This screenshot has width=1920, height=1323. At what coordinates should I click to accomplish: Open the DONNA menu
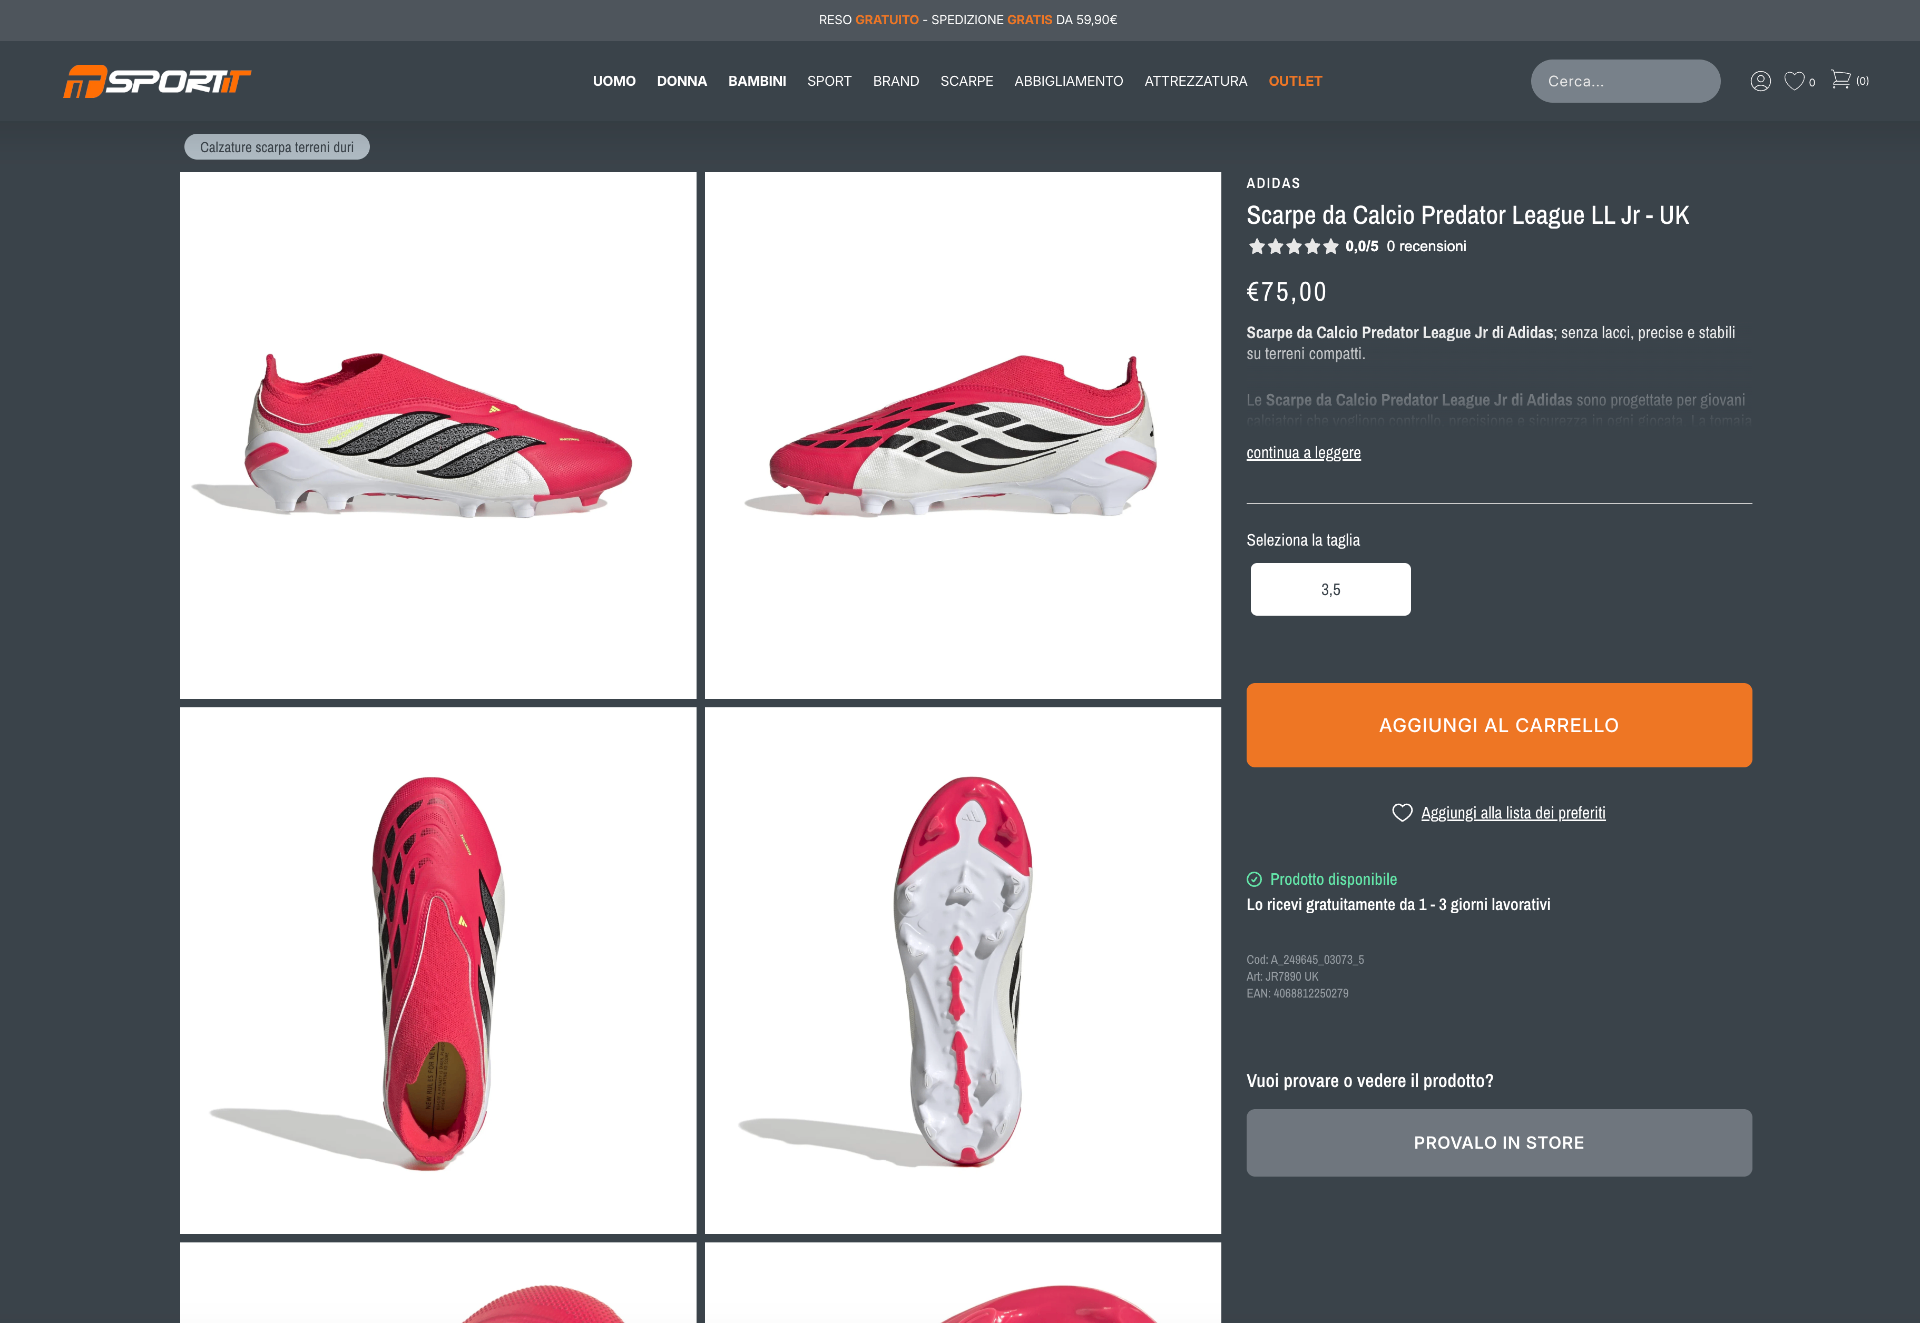pos(682,81)
